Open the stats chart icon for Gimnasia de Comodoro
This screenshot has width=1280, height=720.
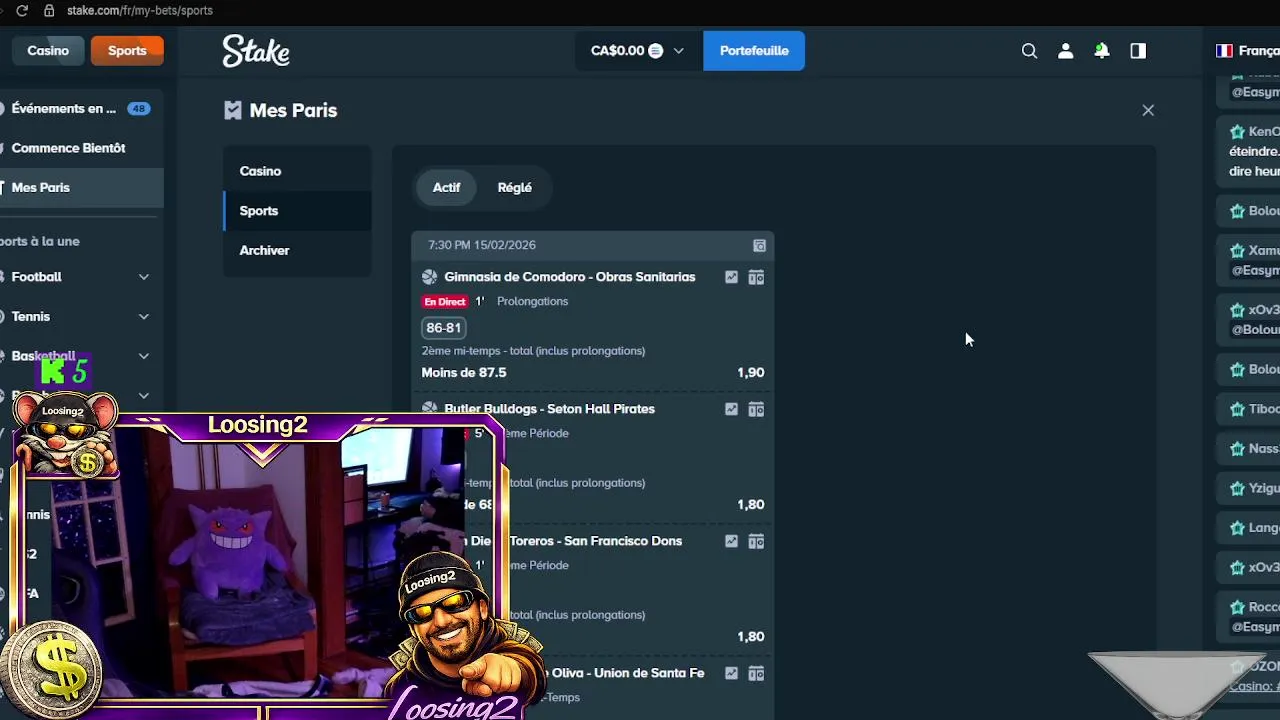tap(731, 277)
